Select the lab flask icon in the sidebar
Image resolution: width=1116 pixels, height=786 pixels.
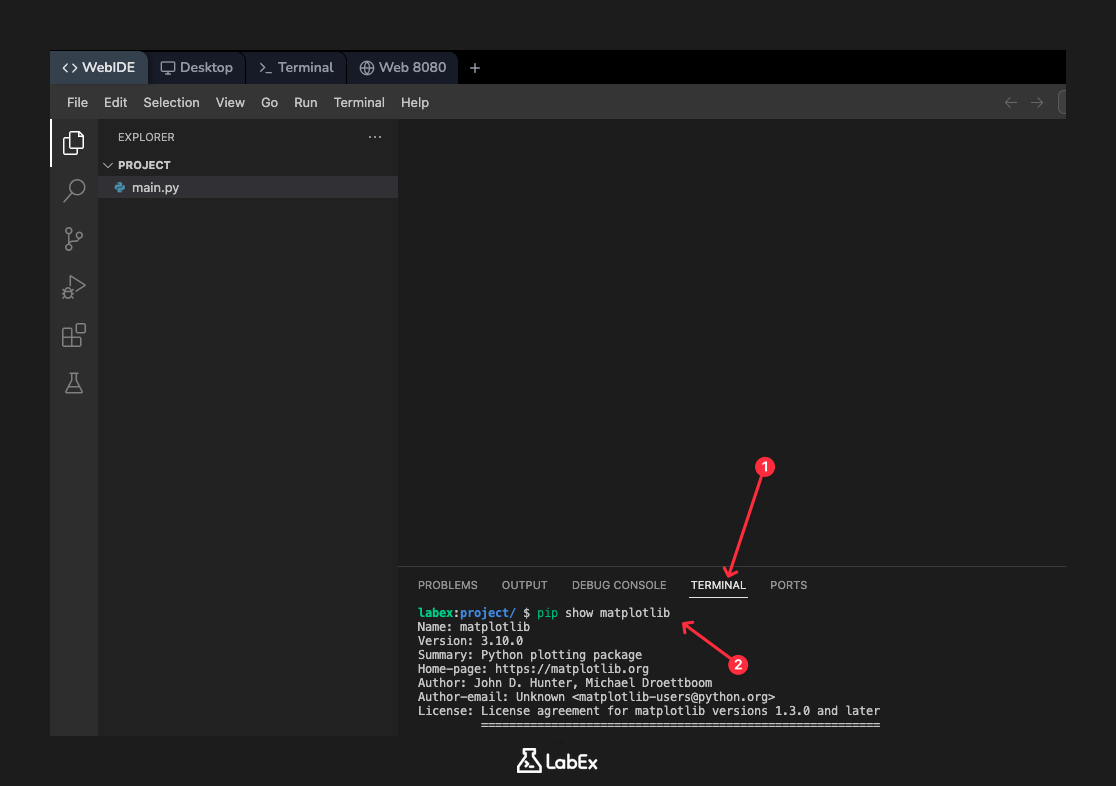(x=73, y=383)
